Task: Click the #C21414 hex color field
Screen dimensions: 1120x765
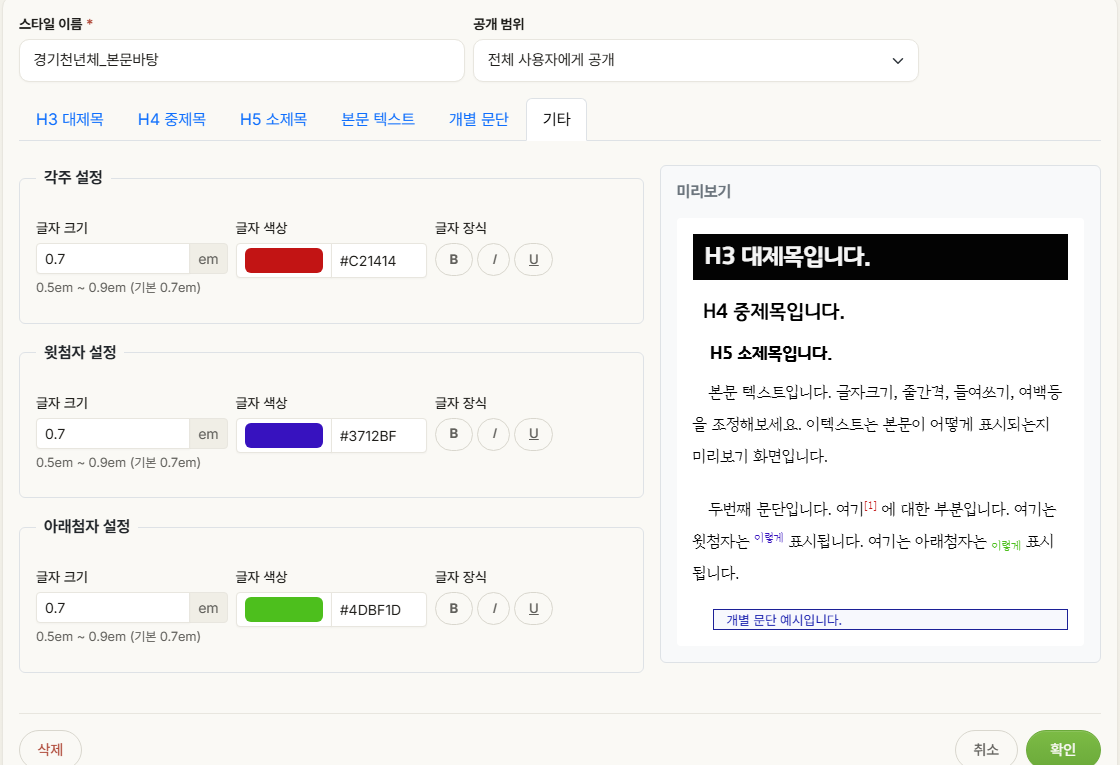Action: tap(379, 261)
